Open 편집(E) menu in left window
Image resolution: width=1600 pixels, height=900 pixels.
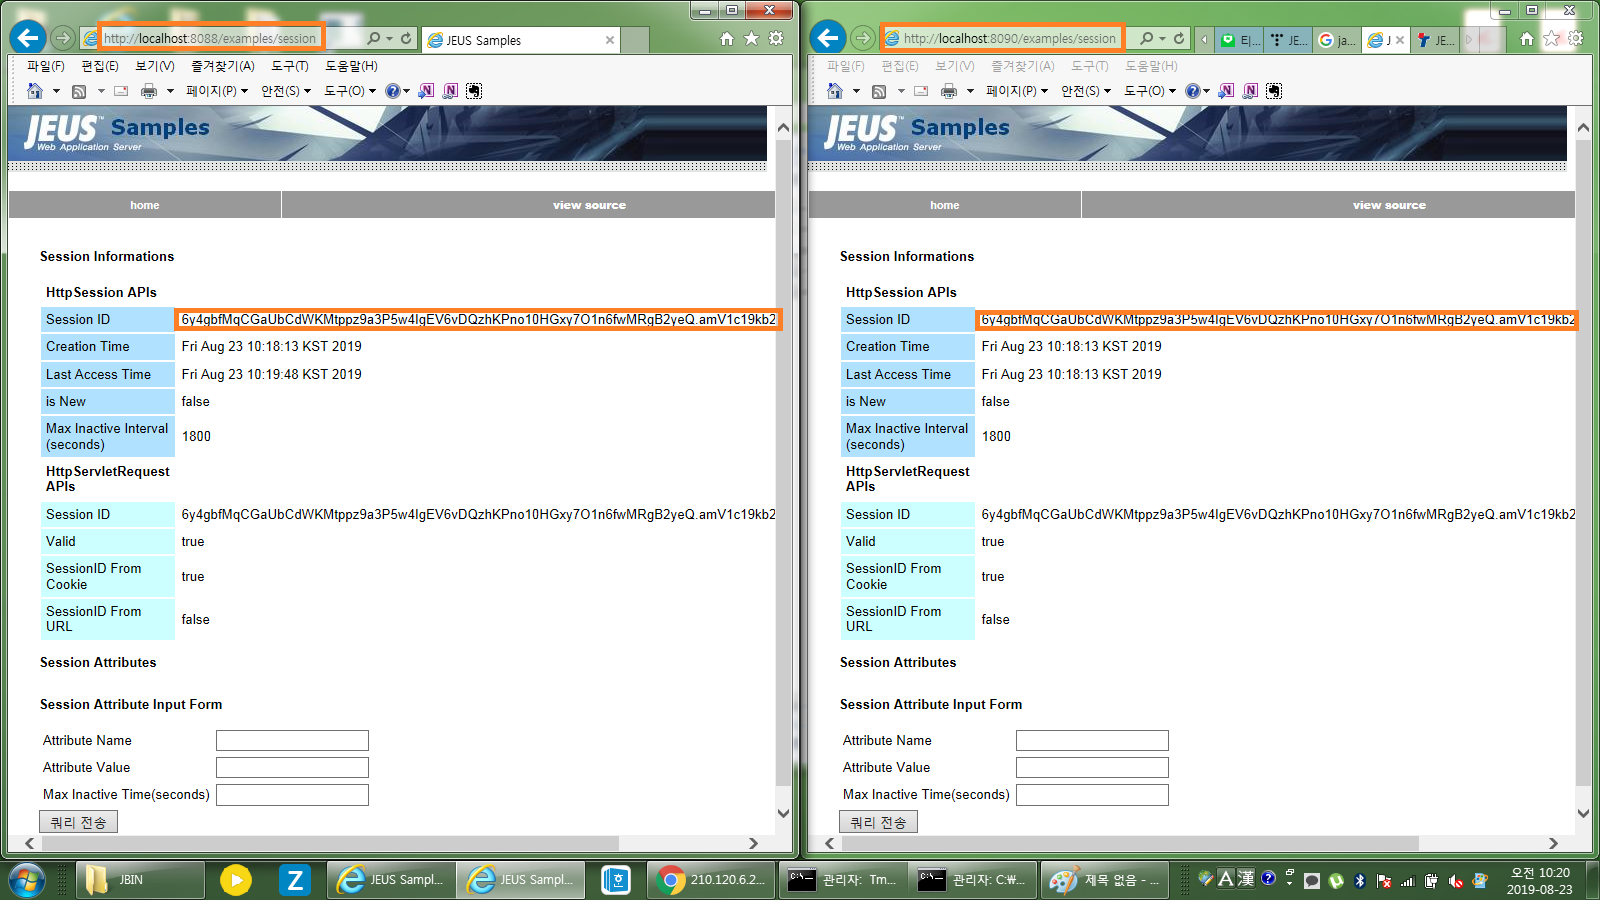tap(100, 66)
